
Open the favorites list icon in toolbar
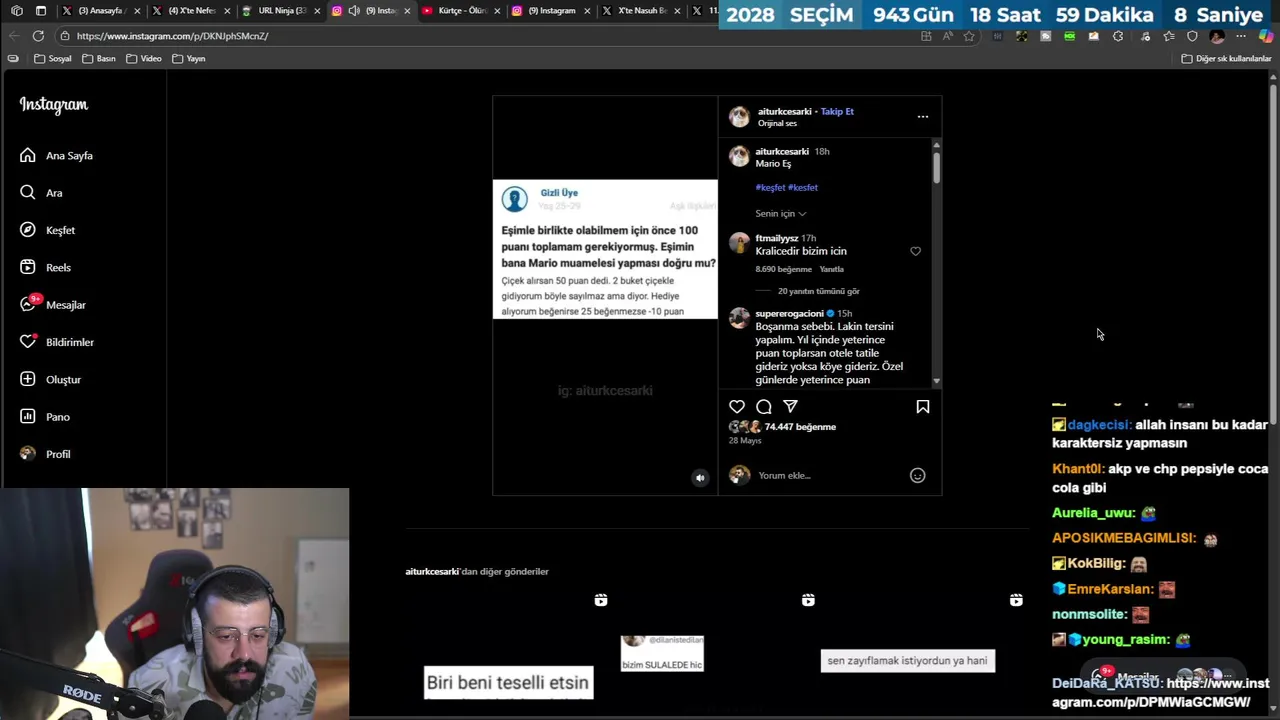pos(1168,36)
